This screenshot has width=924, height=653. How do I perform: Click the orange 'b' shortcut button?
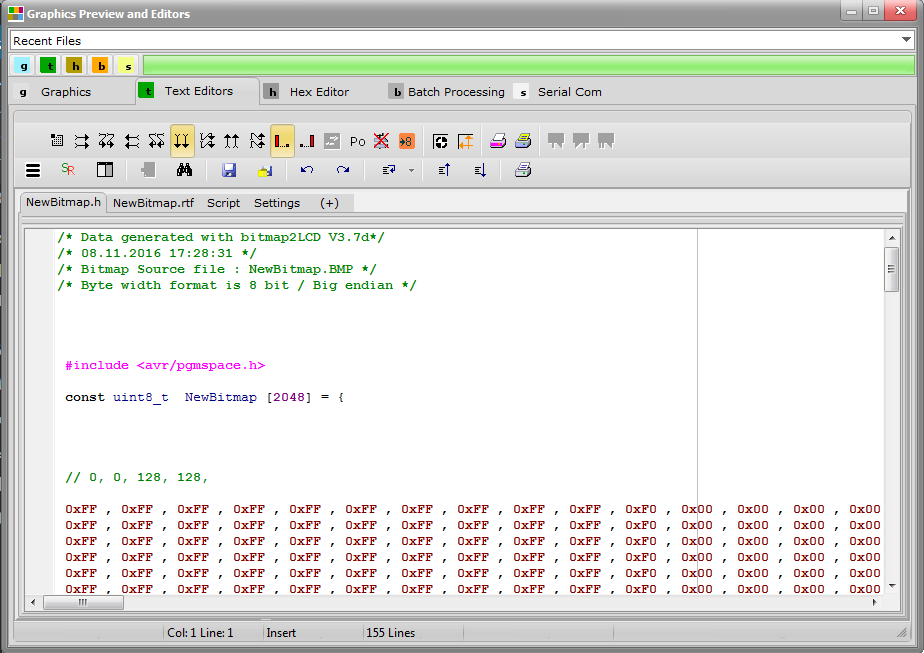click(x=101, y=65)
